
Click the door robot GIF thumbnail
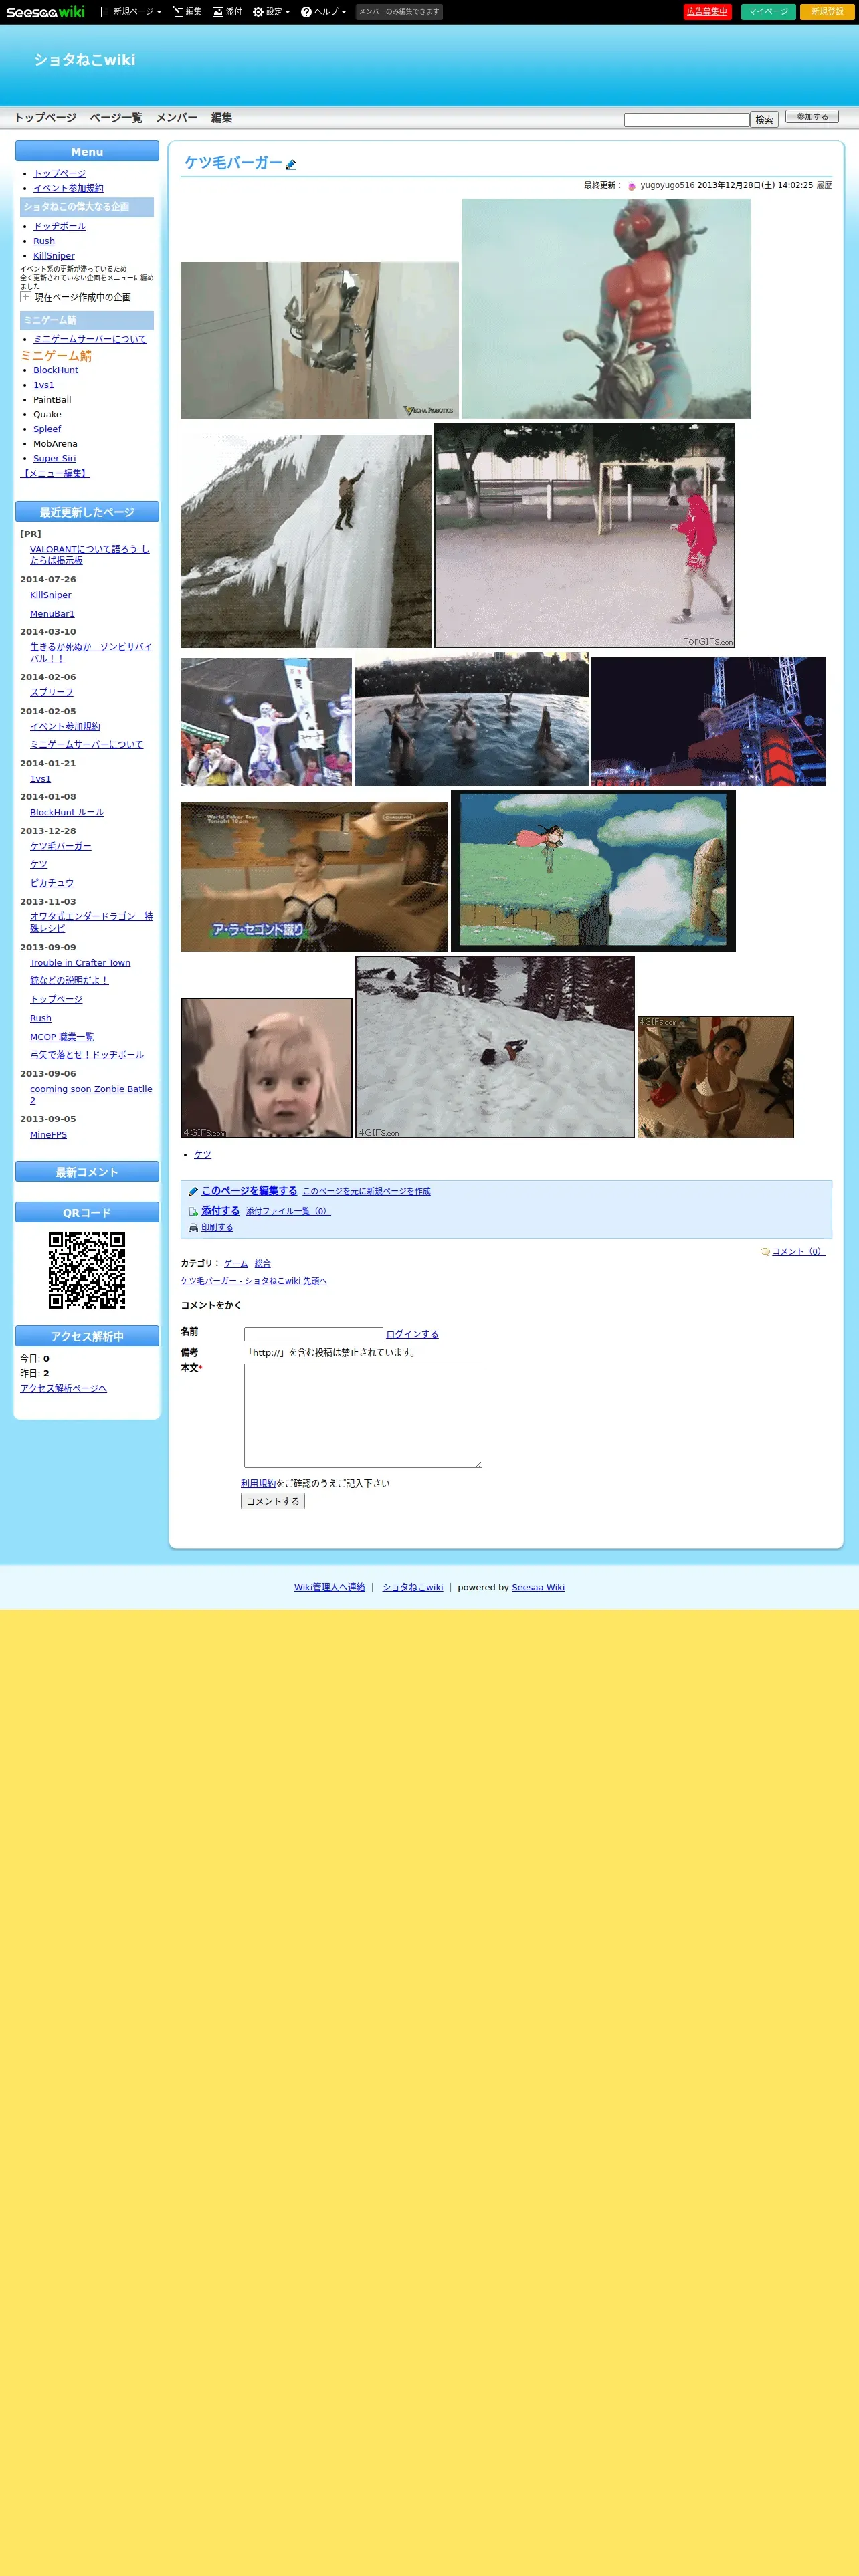319,340
